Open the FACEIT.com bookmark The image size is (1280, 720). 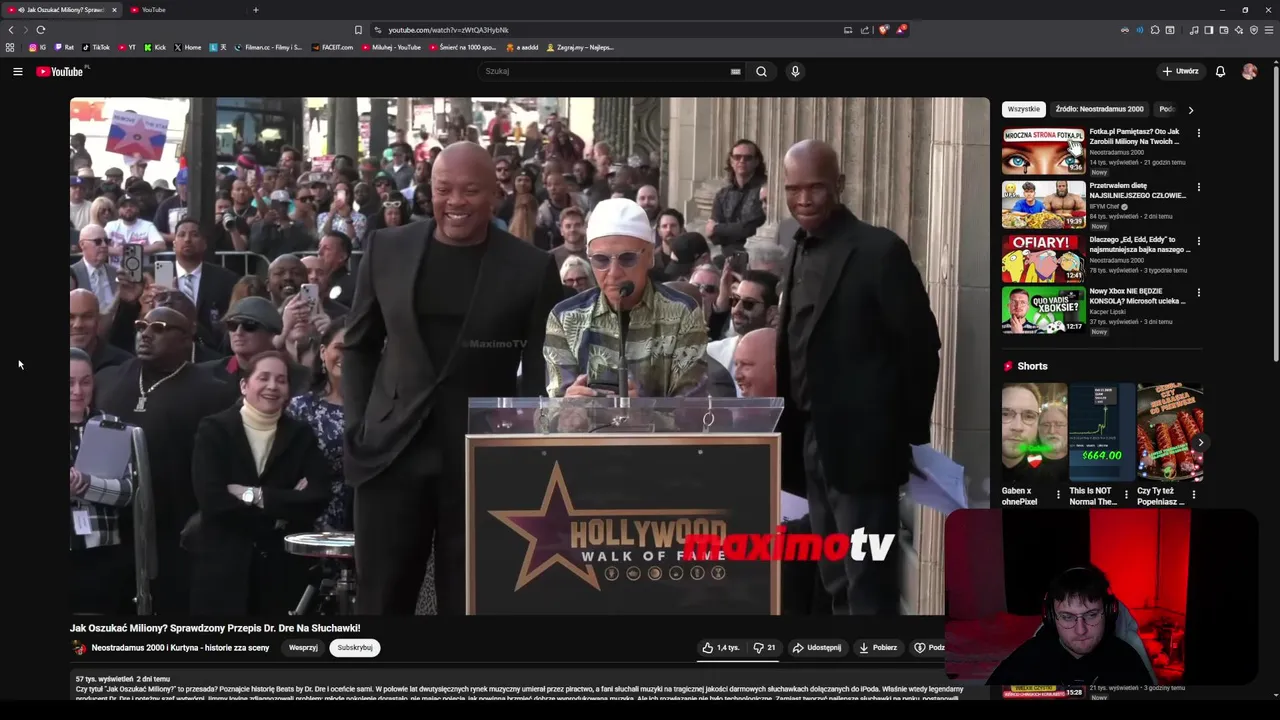333,47
